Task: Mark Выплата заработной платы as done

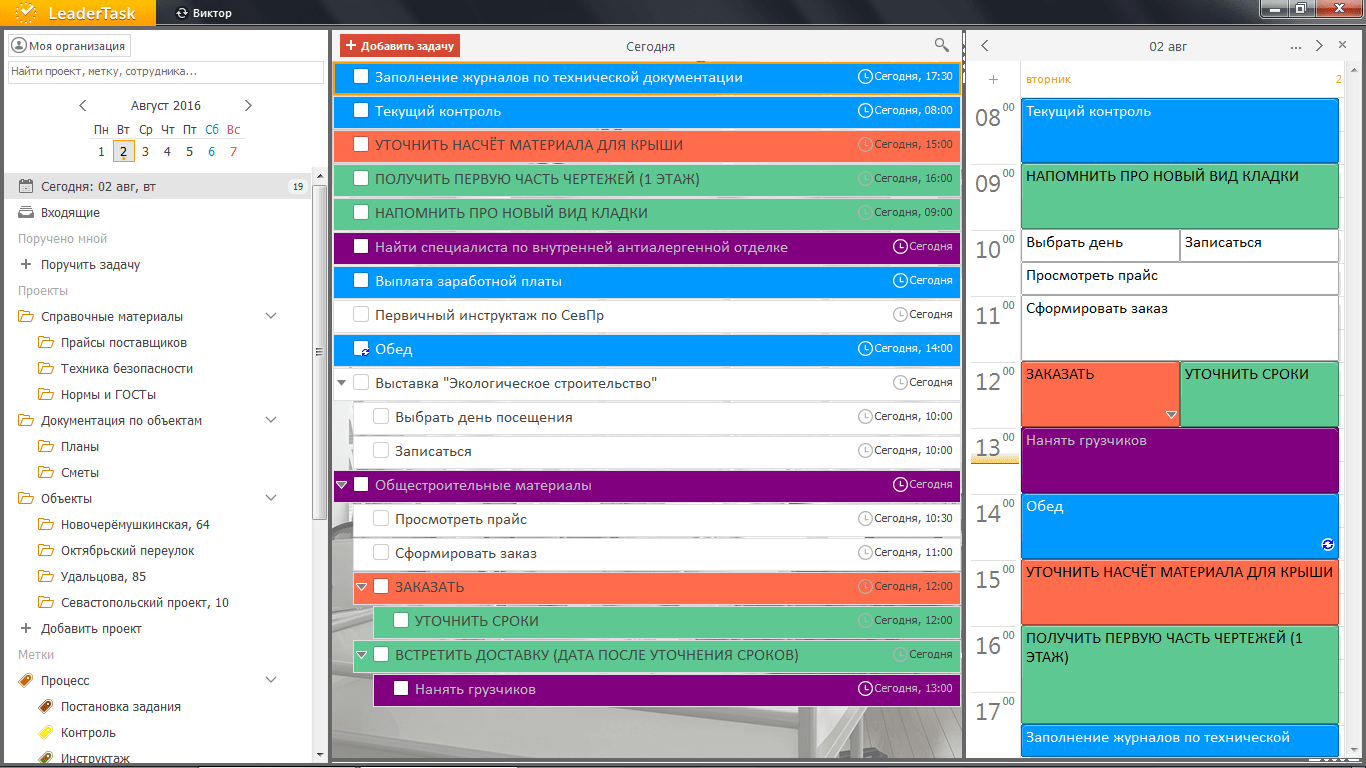Action: click(361, 281)
